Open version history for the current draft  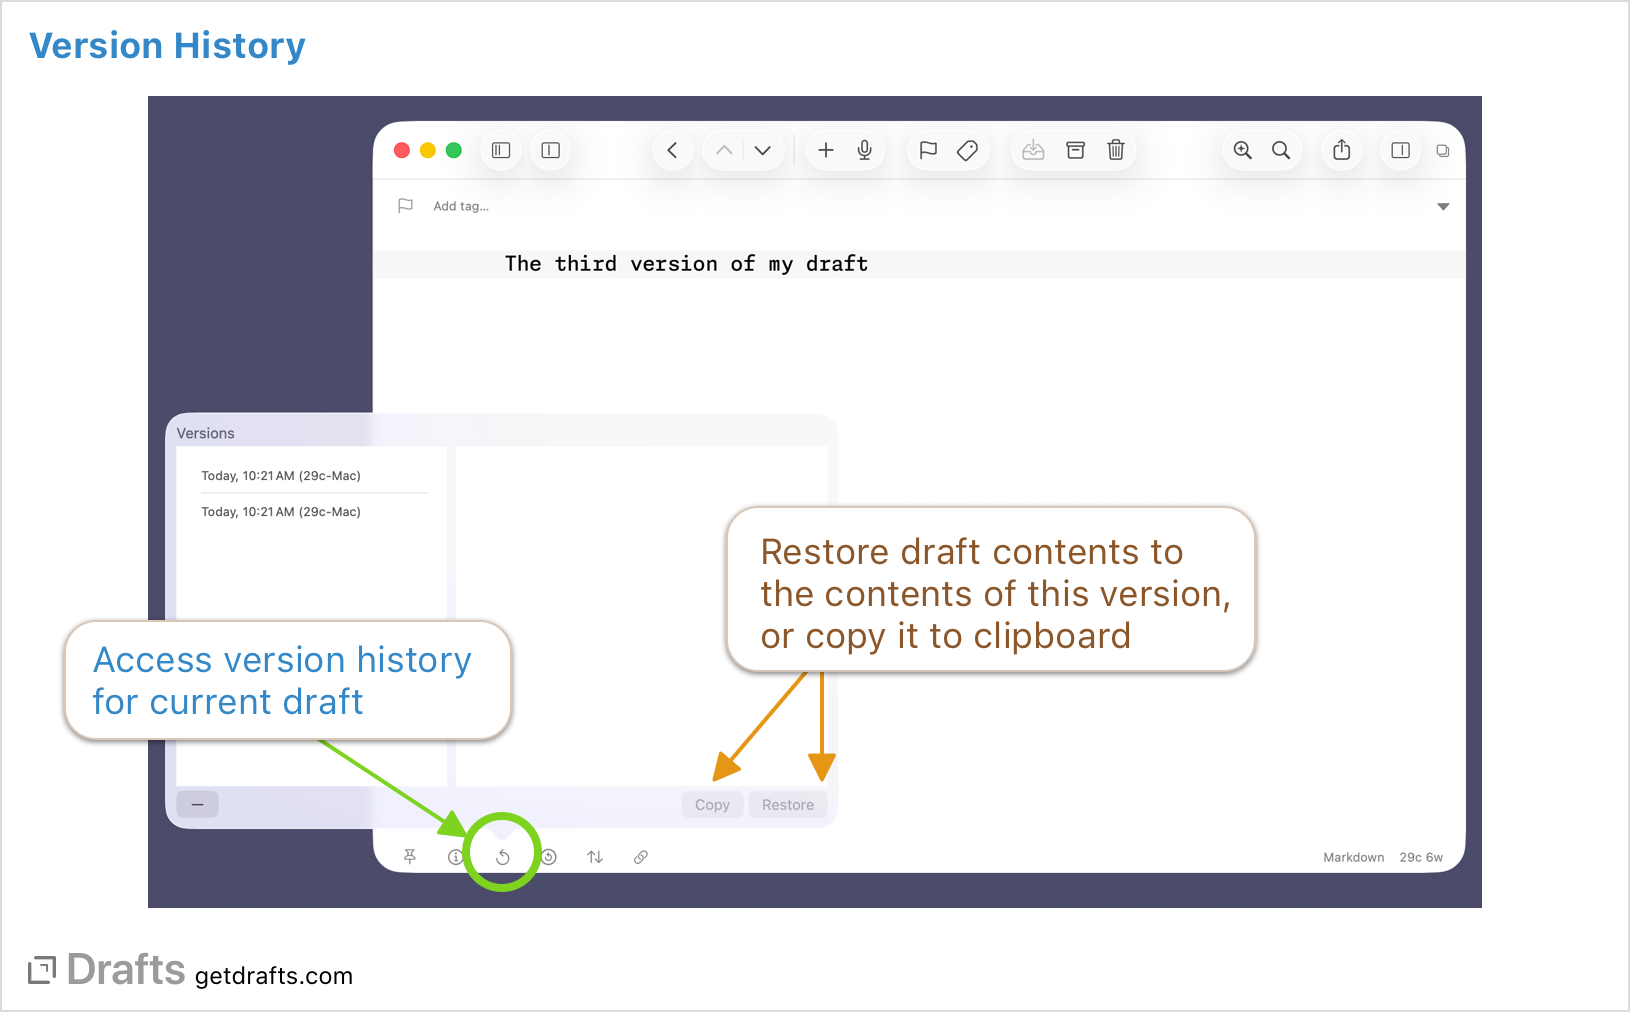503,857
